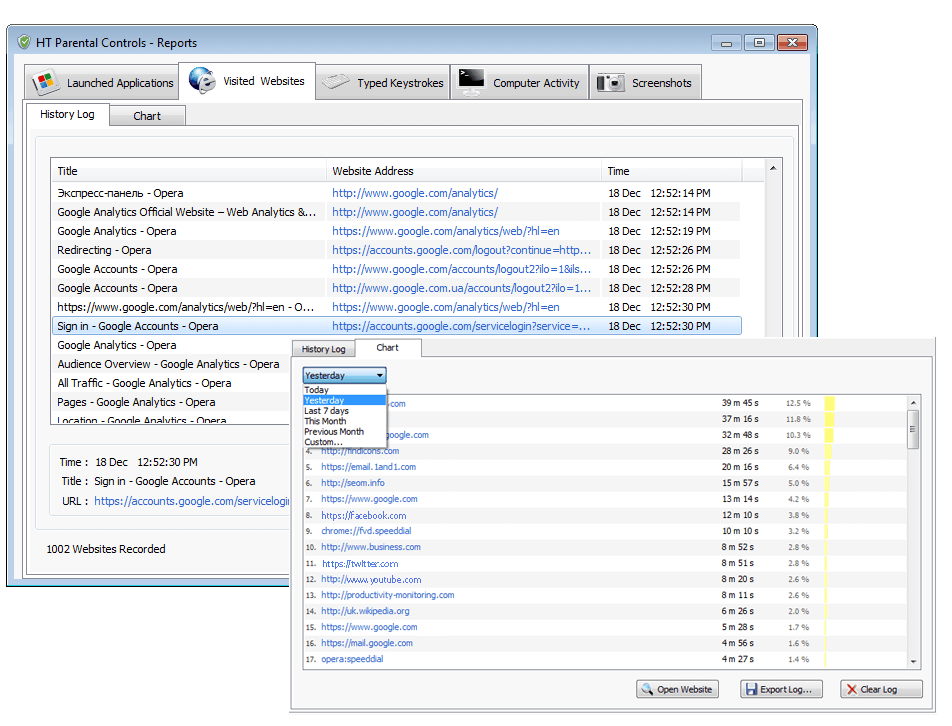This screenshot has height=726, width=952.
Task: Open the Computer Activity tab
Action: click(519, 83)
